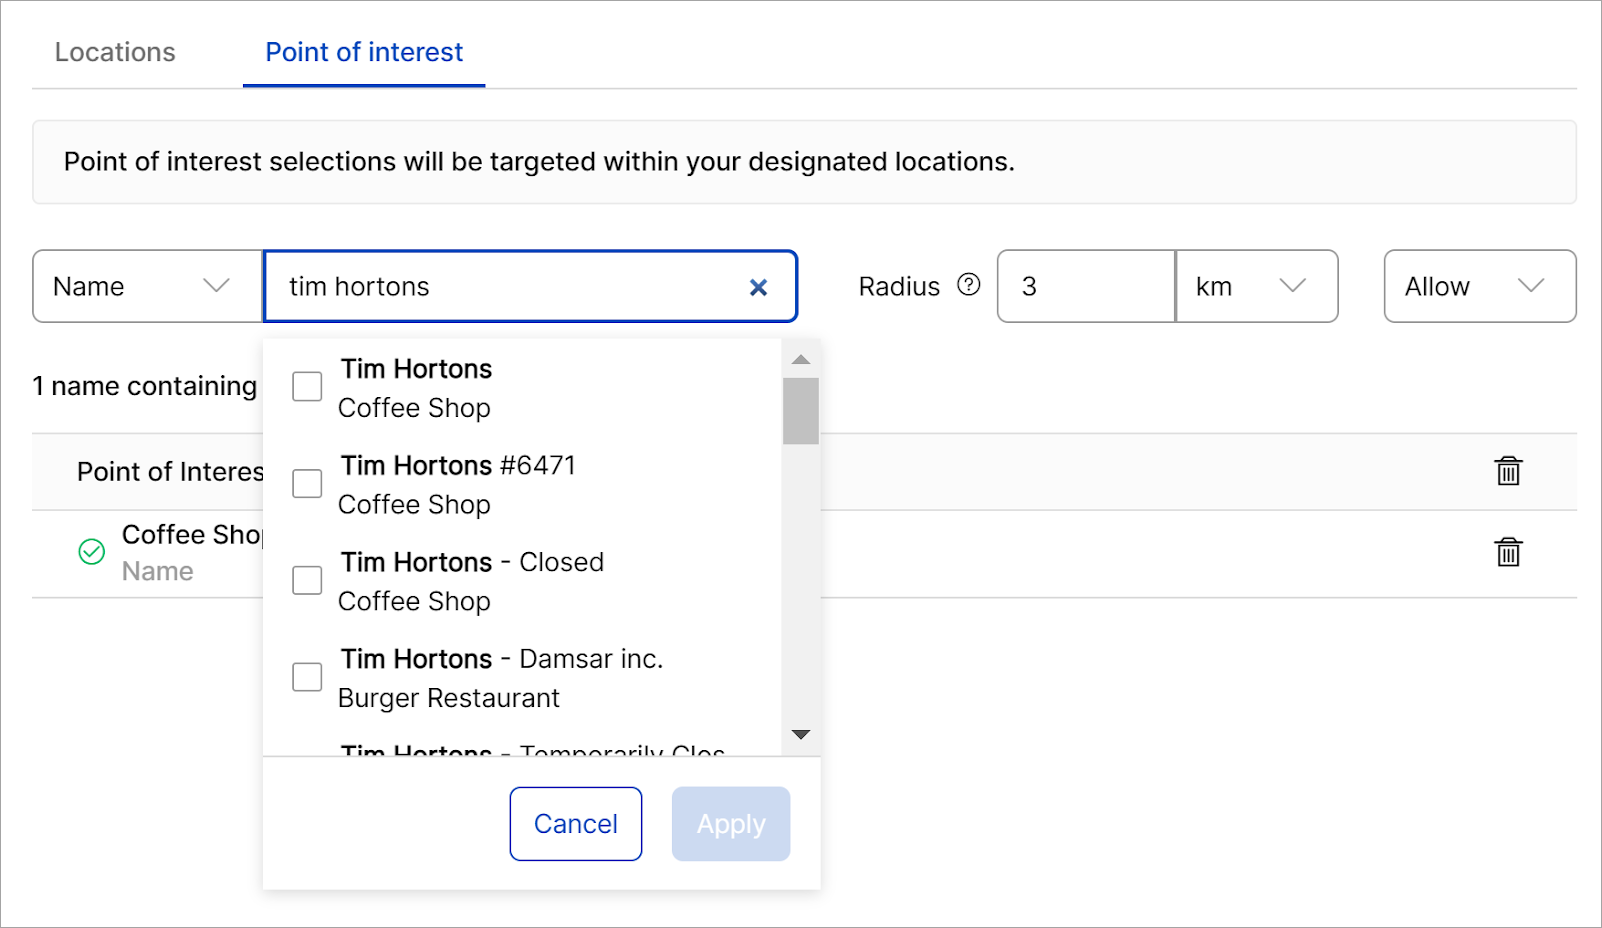Select the Point of interest tab

click(x=364, y=52)
